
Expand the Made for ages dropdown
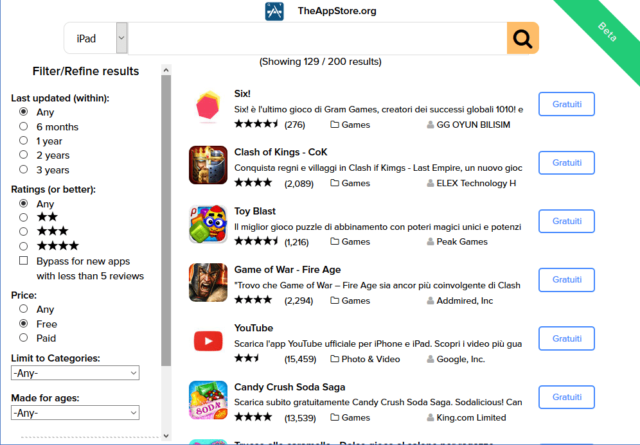pyautogui.click(x=75, y=413)
